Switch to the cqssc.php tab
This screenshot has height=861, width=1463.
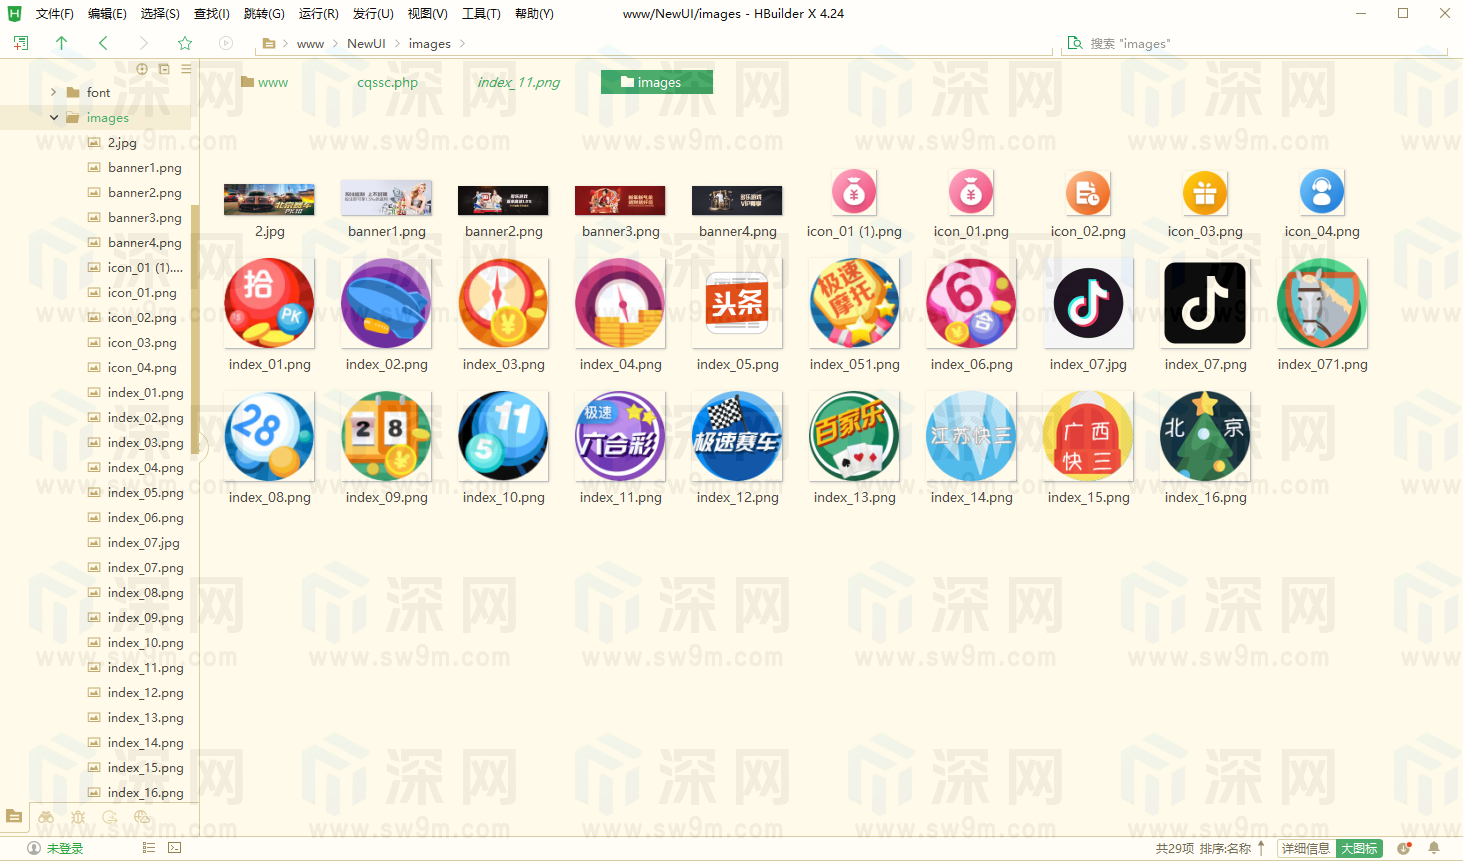(387, 82)
